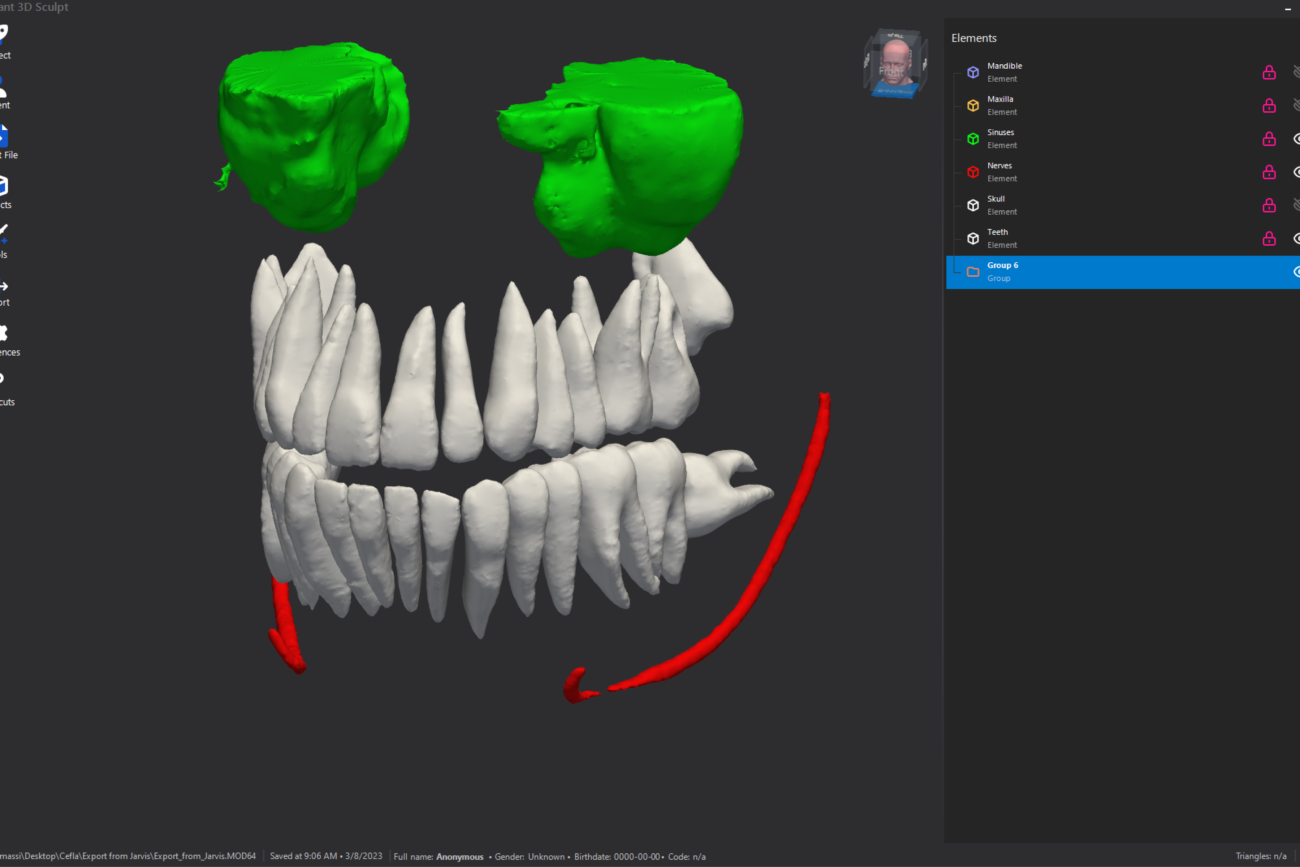Toggle the lock on Sinuses element
The height and width of the screenshot is (867, 1300).
[x=1269, y=139]
